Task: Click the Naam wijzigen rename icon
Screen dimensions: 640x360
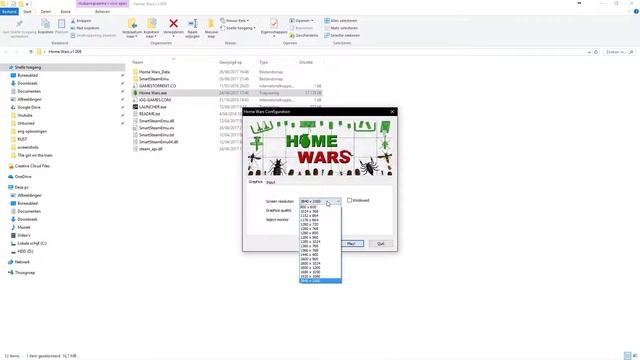Action: point(193,24)
